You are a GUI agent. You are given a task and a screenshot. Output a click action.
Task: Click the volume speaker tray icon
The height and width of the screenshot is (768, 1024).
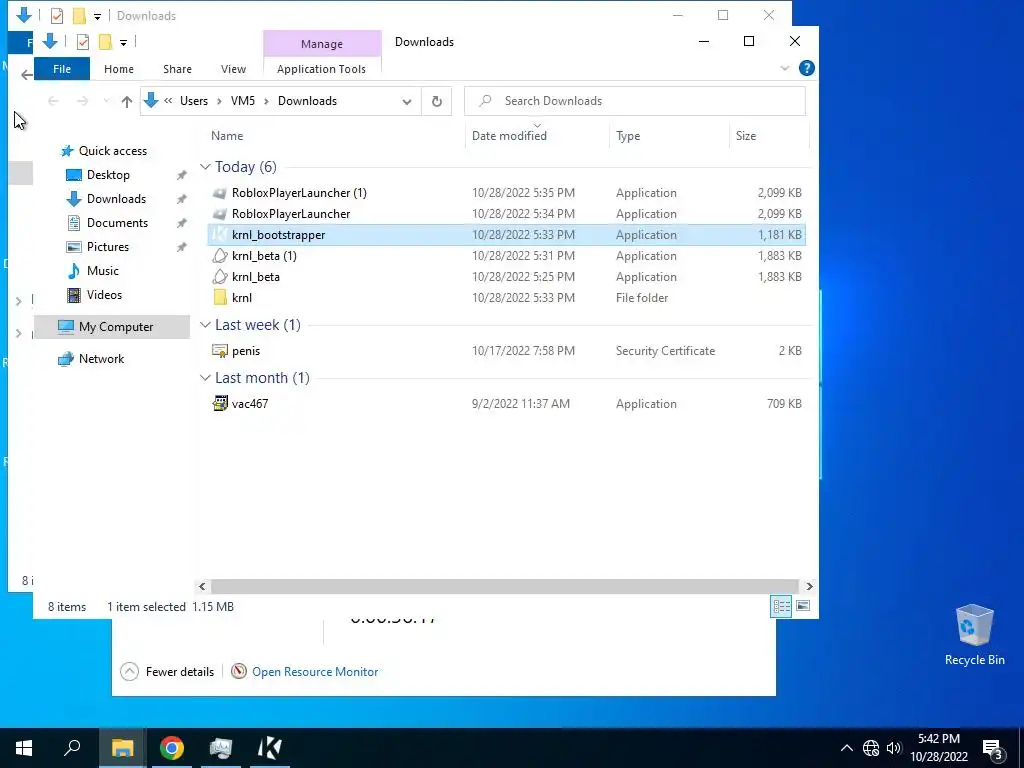click(894, 748)
